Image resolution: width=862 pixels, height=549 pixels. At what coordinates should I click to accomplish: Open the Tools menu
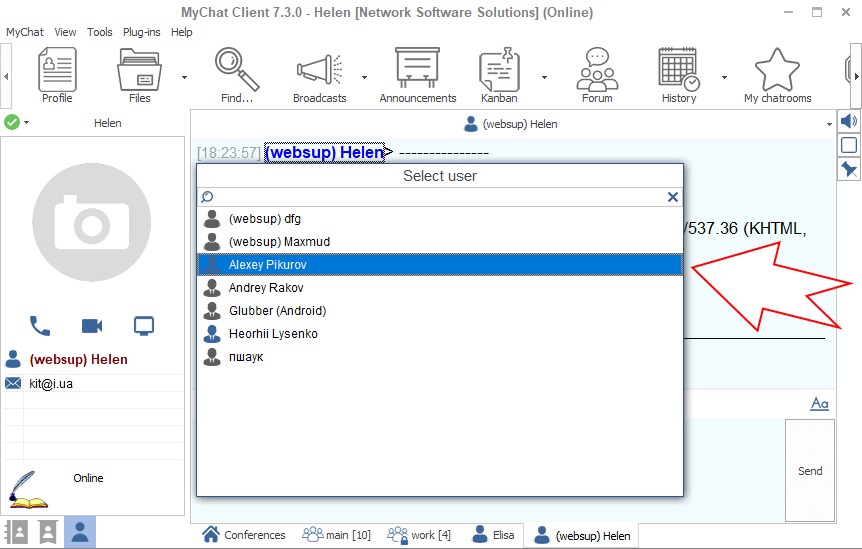click(x=100, y=32)
